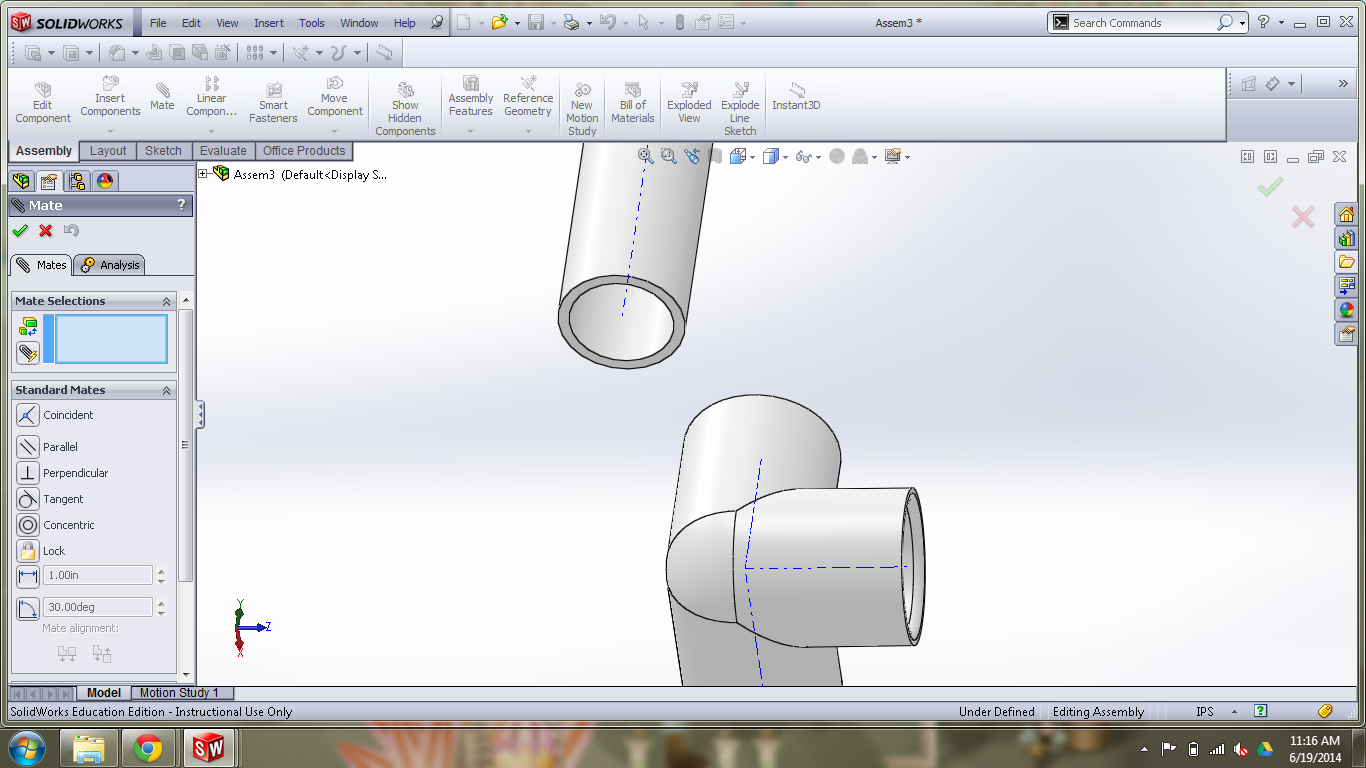This screenshot has width=1366, height=768.
Task: Select the Explode Line Sketch tool
Action: 740,109
